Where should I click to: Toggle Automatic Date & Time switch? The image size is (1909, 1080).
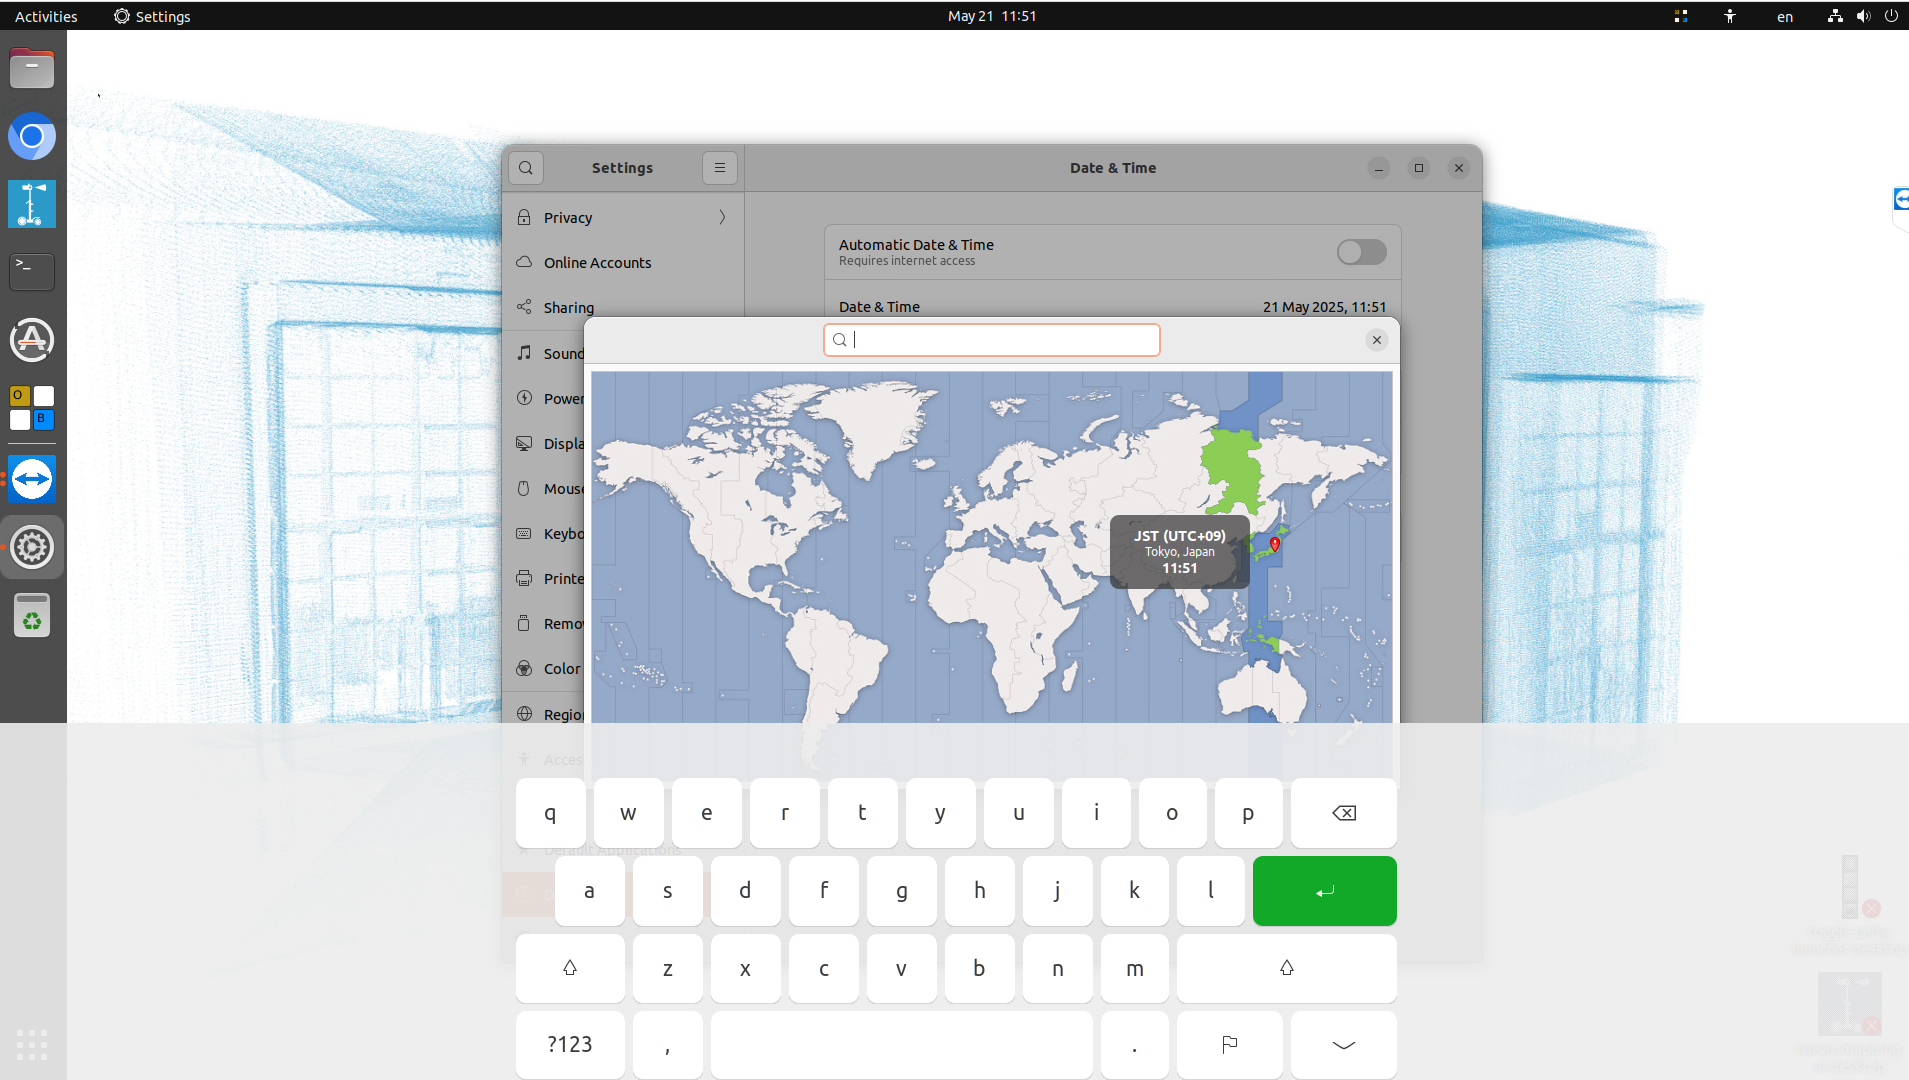point(1361,252)
